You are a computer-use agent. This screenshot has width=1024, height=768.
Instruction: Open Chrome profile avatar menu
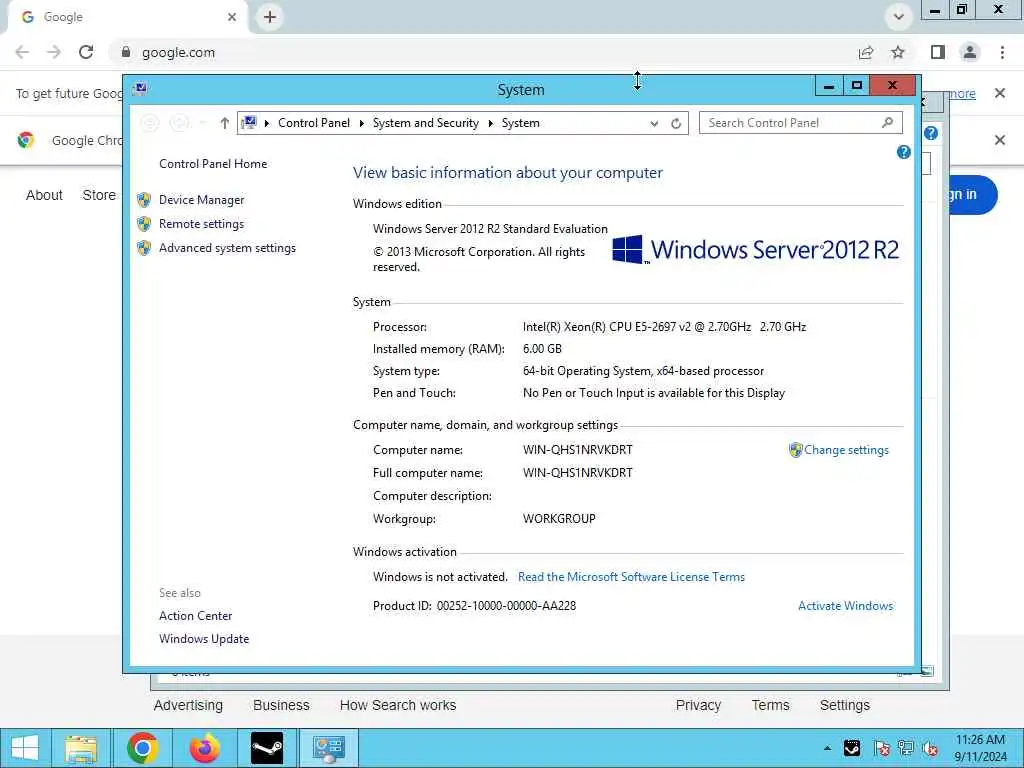click(970, 52)
